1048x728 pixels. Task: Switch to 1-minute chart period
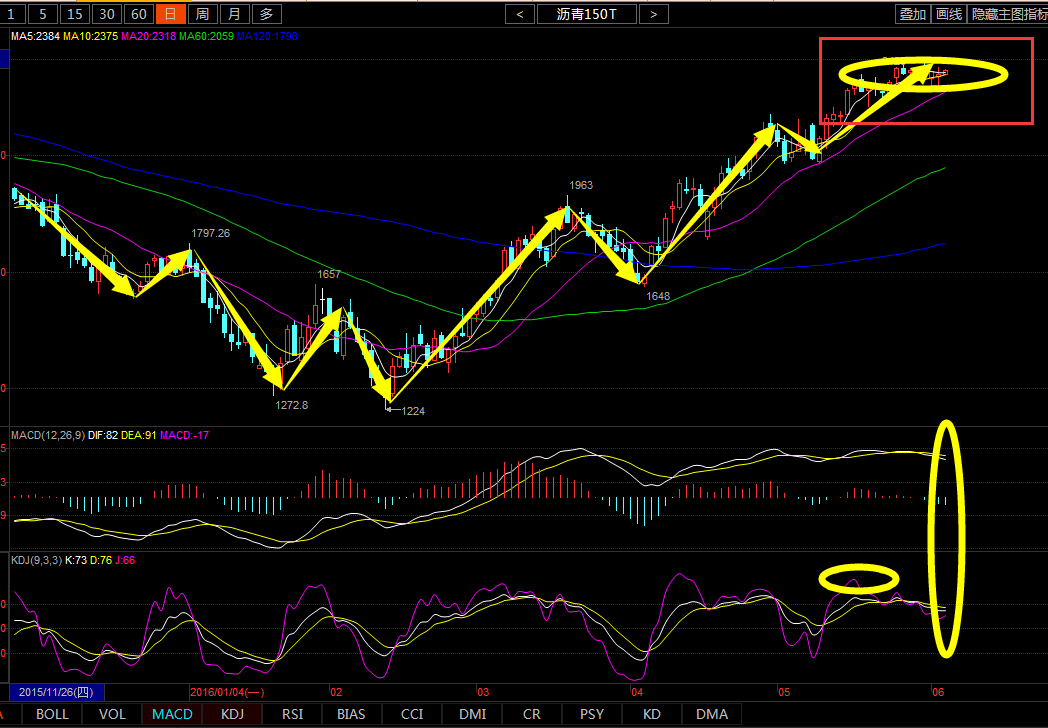[x=11, y=14]
